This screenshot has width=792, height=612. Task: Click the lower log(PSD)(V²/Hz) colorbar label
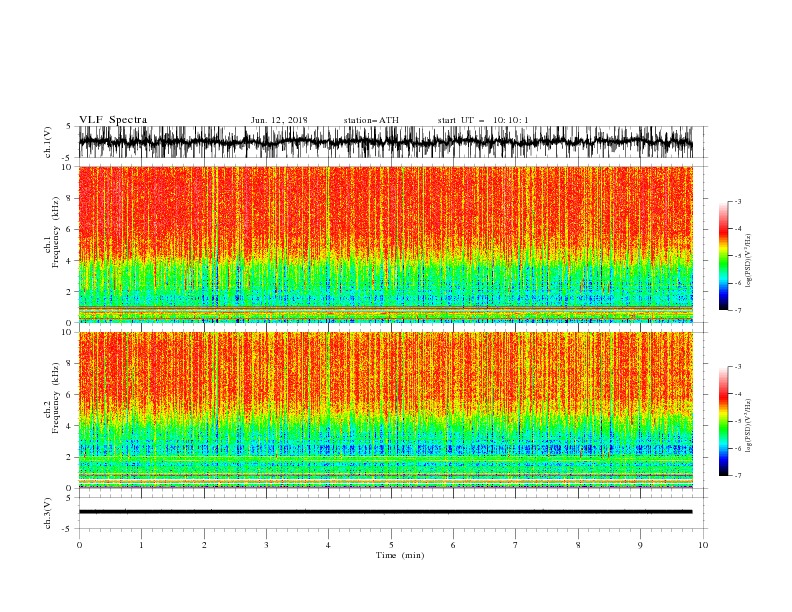pyautogui.click(x=748, y=425)
